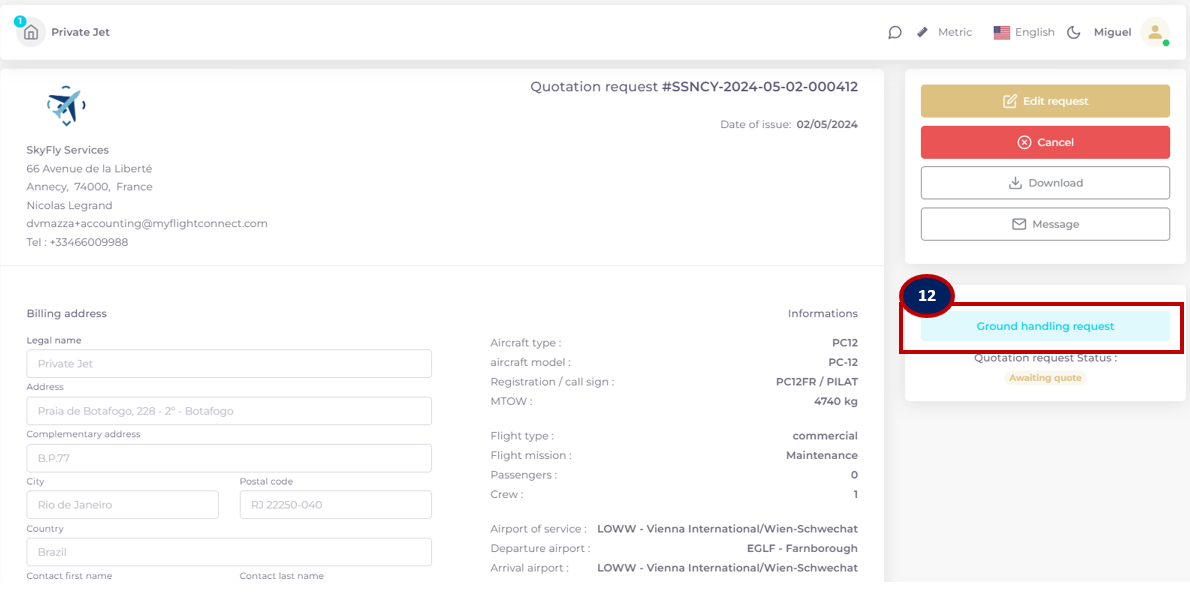Open the English language selector
The width and height of the screenshot is (1190, 597).
(x=1024, y=32)
